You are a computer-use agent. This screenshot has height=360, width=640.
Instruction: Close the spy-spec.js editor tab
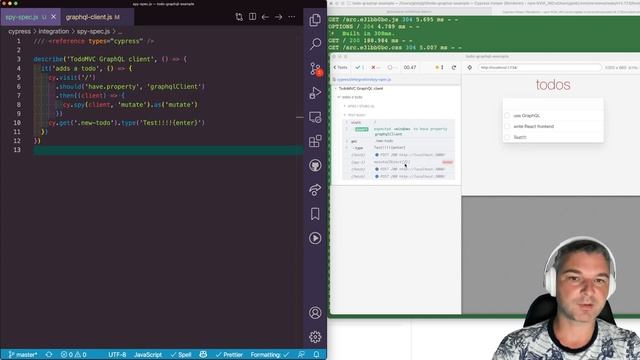pyautogui.click(x=53, y=17)
